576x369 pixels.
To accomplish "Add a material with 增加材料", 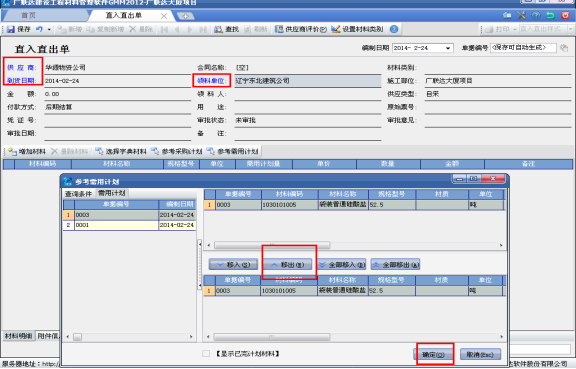I will click(x=27, y=151).
